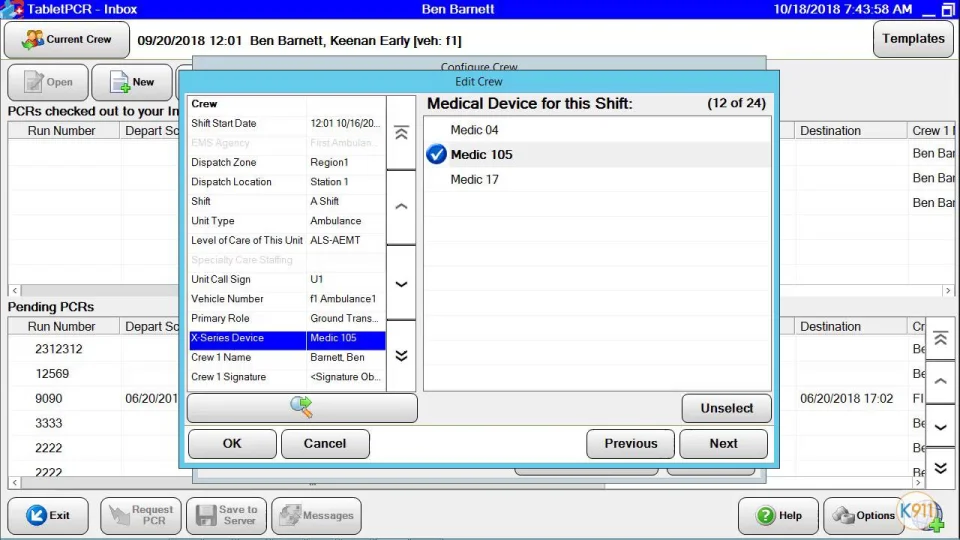Open Help
Screen dimensions: 960x540
tap(778, 516)
